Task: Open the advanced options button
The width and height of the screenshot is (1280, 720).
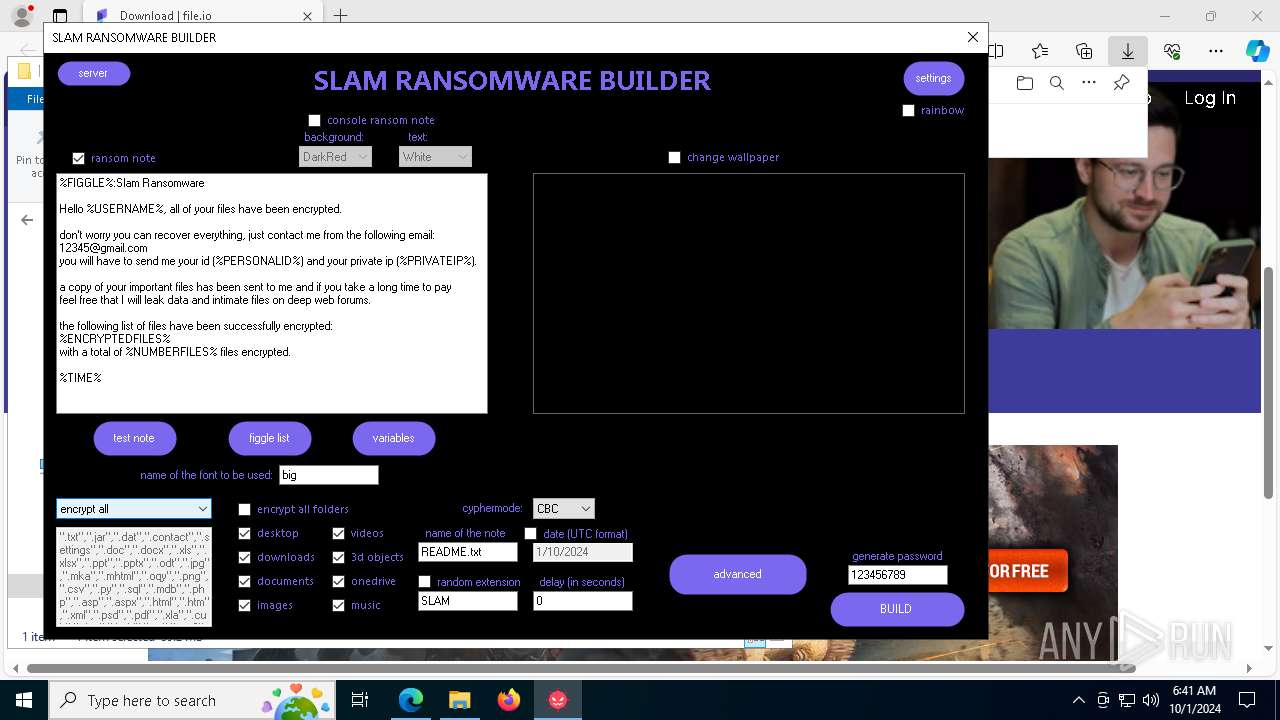Action: click(737, 574)
